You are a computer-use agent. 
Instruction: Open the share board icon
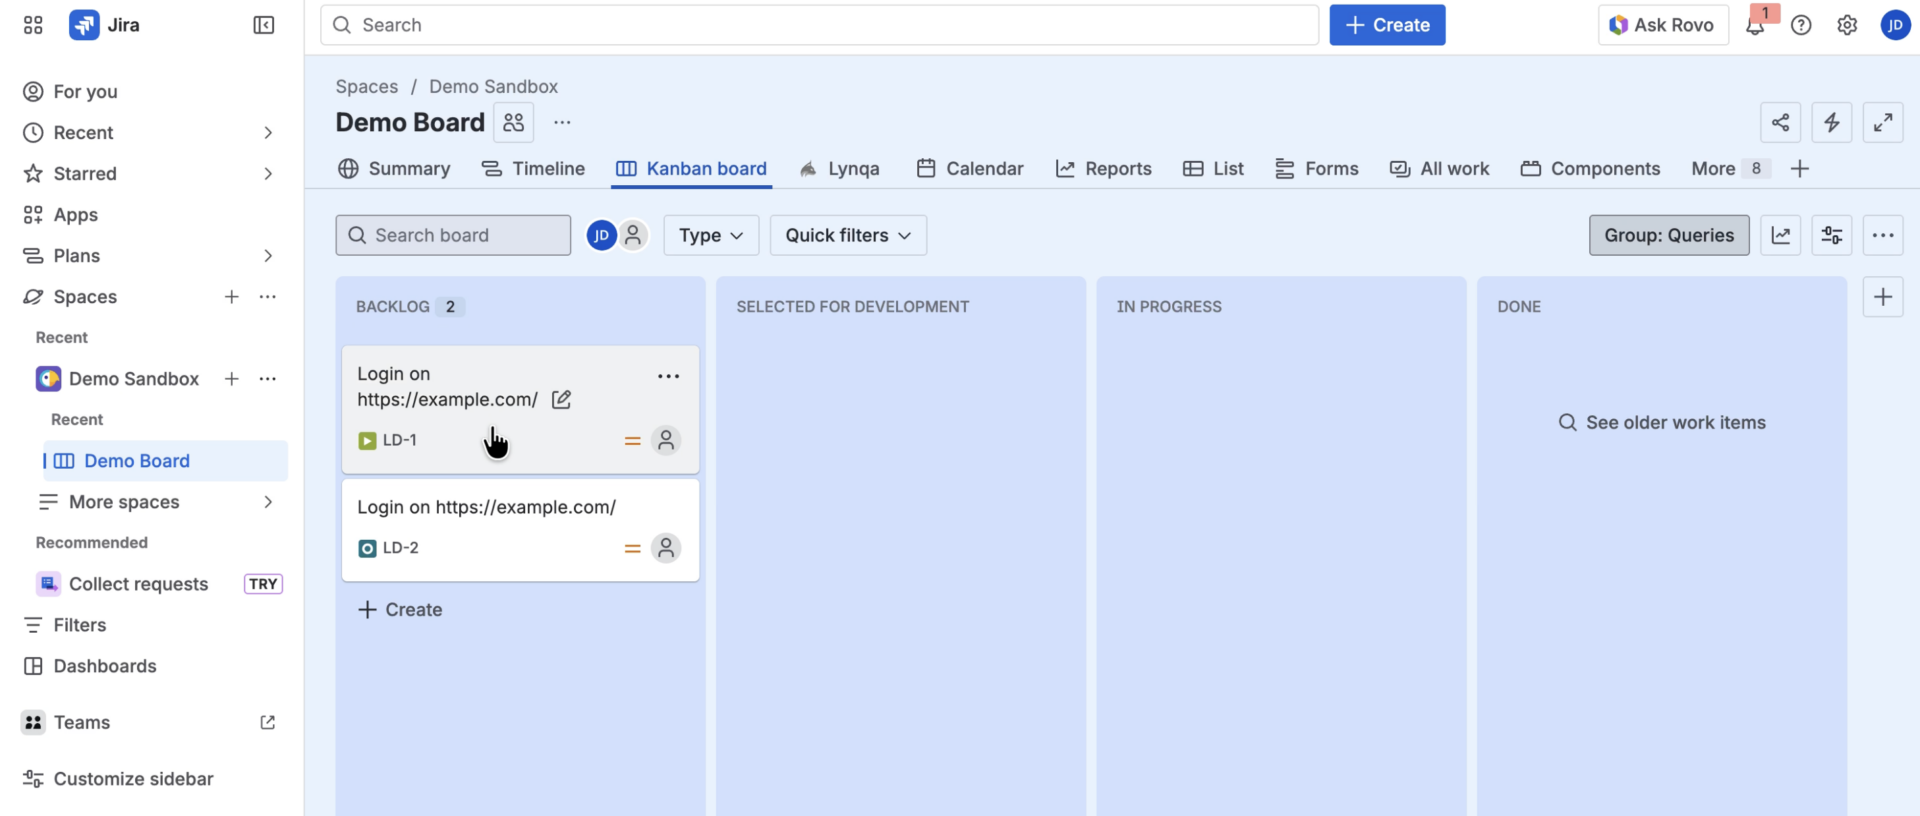(x=1780, y=123)
